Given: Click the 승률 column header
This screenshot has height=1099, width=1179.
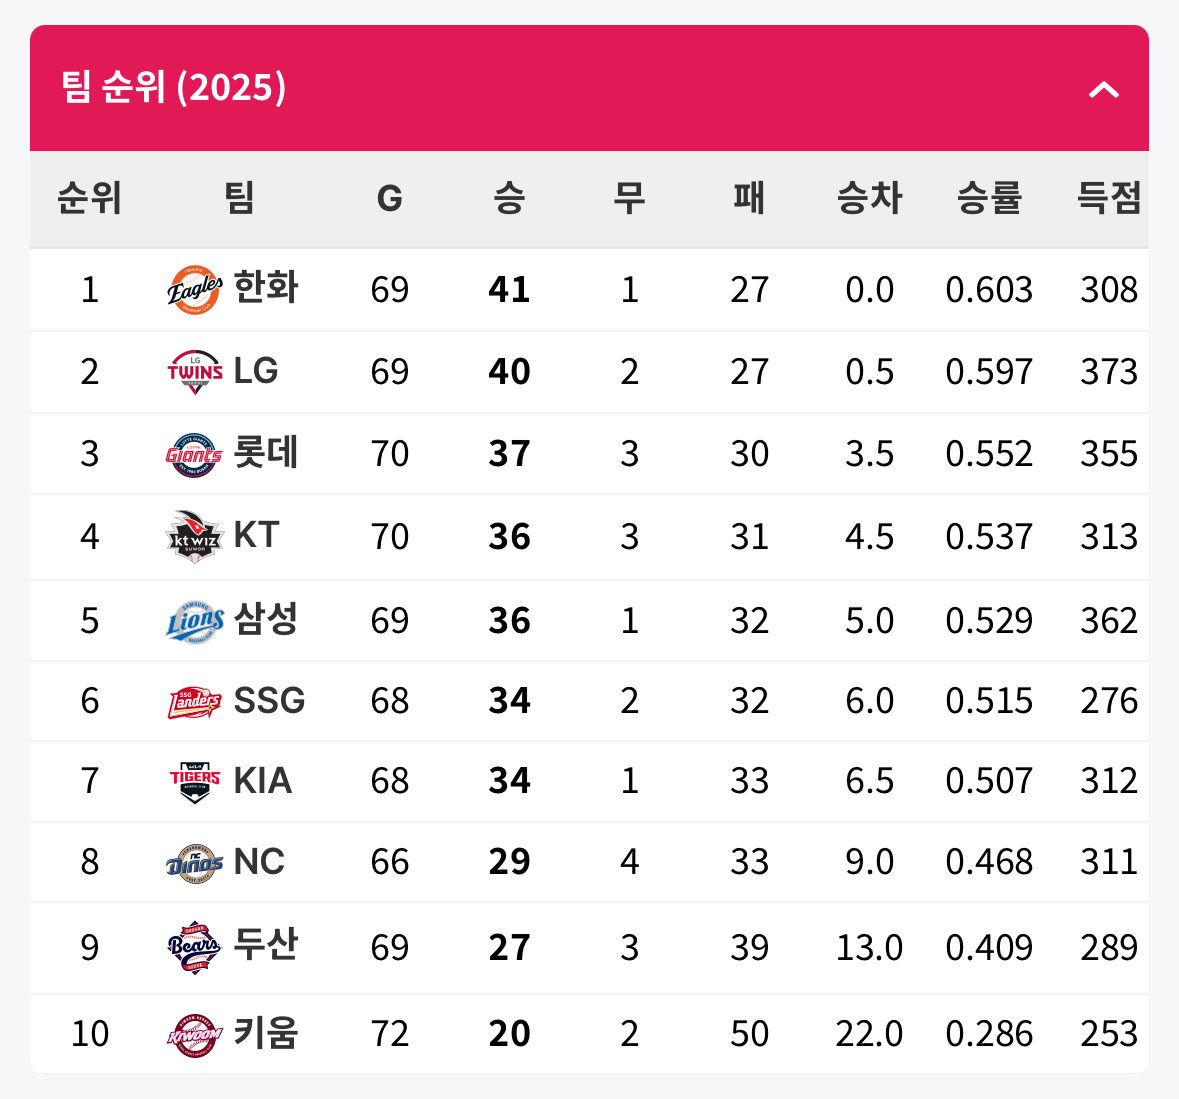Looking at the screenshot, I should click(x=989, y=198).
